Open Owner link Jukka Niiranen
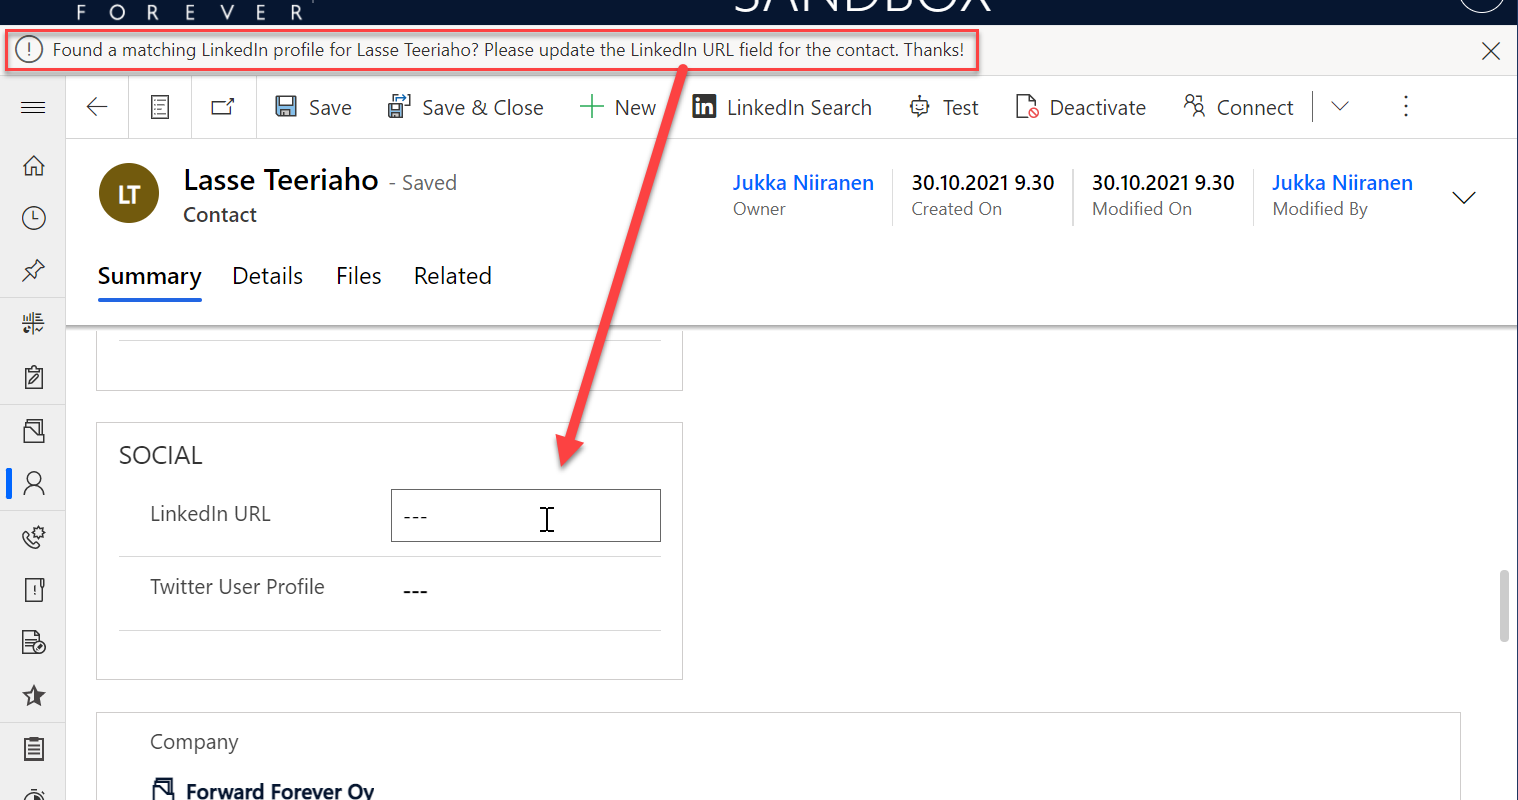 click(x=803, y=183)
